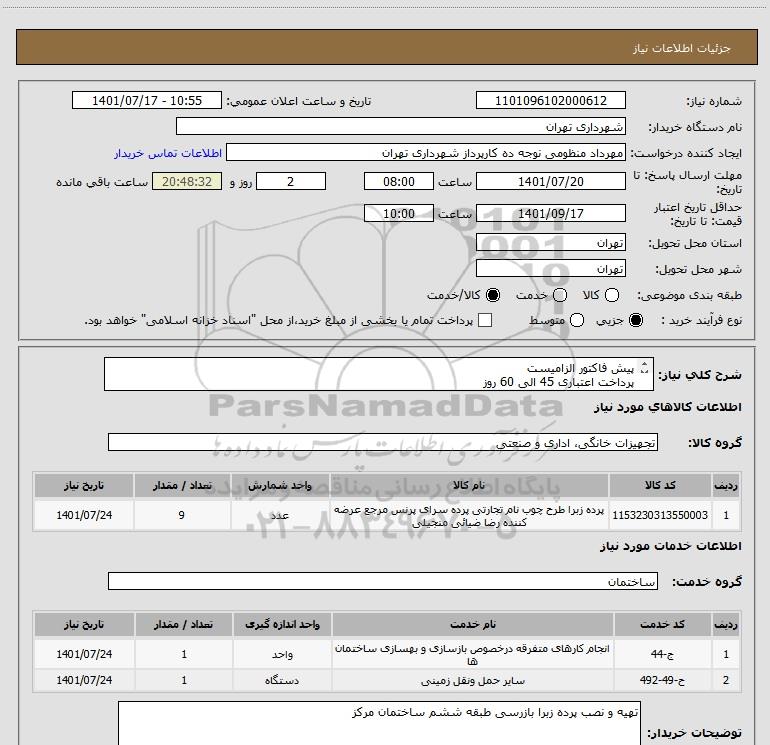Click the unit cell دستگاه
770x745 pixels.
(x=282, y=680)
